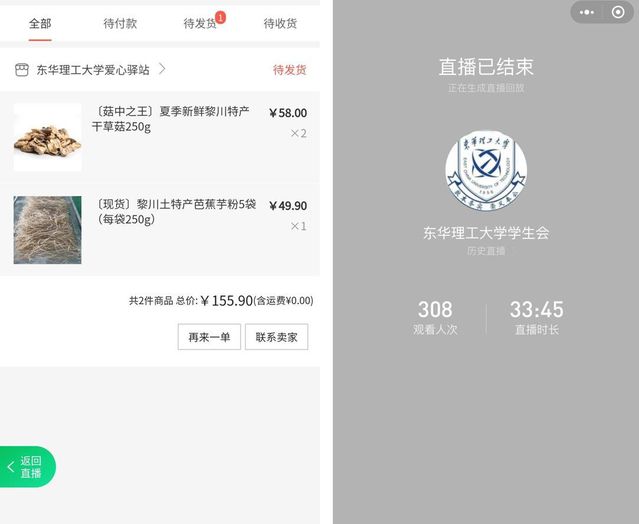Go to the 待收货 tab
The height and width of the screenshot is (524, 639).
pyautogui.click(x=280, y=23)
